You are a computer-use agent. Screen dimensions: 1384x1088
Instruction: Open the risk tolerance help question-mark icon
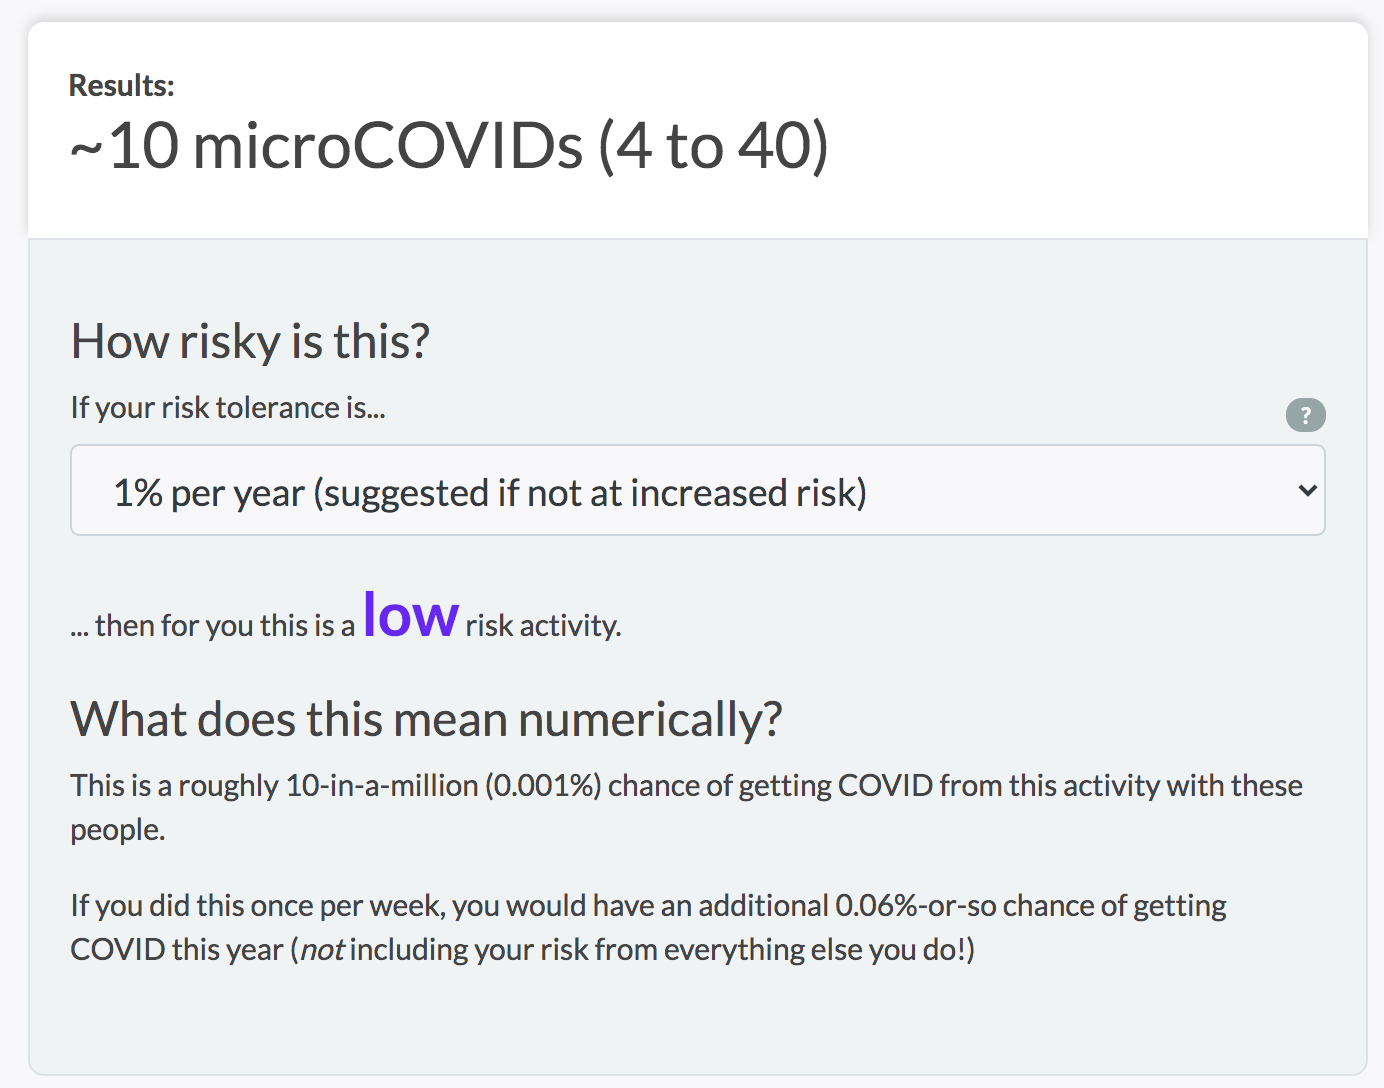pos(1305,415)
